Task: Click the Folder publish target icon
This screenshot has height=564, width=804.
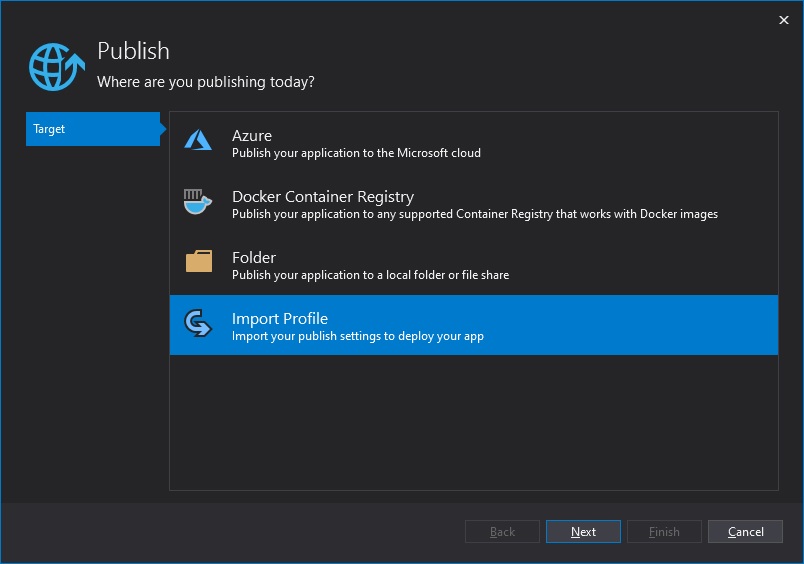Action: [x=199, y=261]
